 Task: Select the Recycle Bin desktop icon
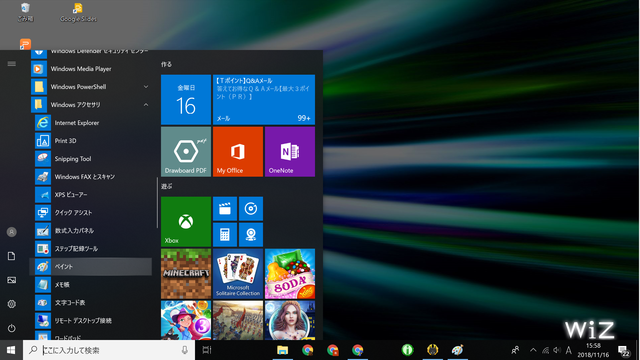(25, 12)
